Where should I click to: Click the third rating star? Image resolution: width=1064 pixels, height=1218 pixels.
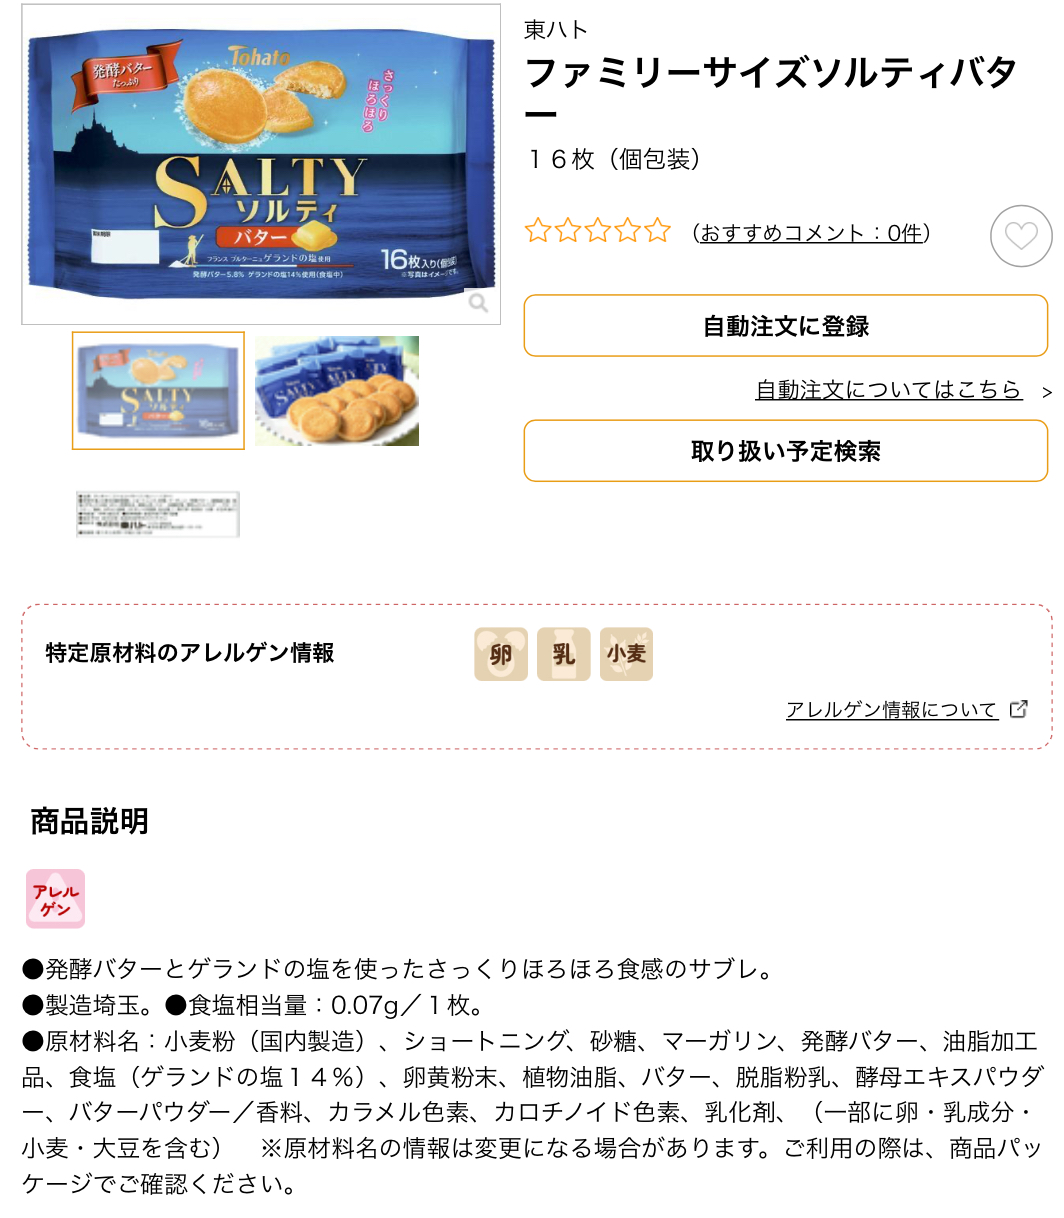coord(598,231)
